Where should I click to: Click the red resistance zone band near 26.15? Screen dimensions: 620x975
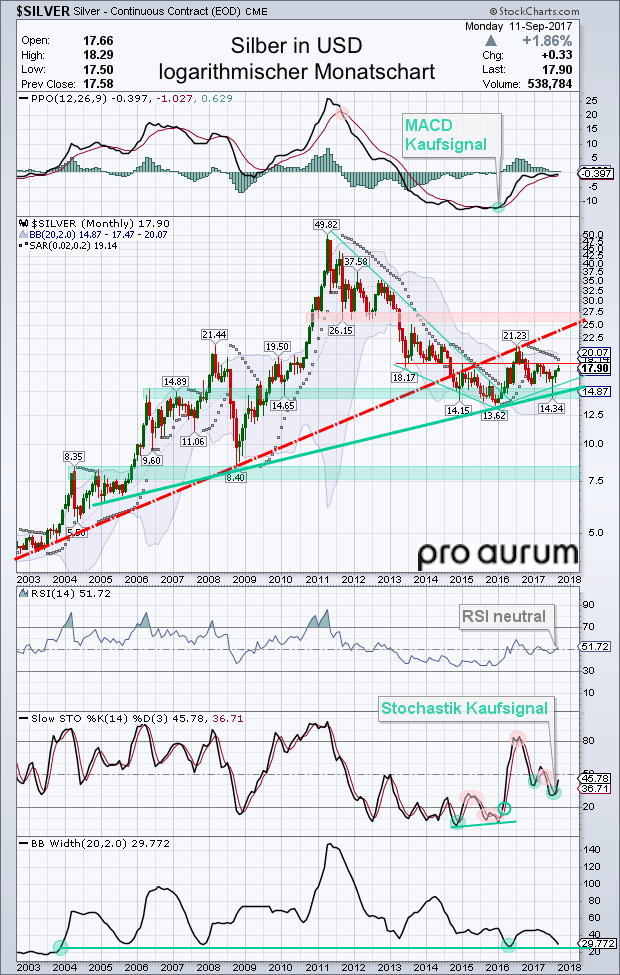click(442, 317)
